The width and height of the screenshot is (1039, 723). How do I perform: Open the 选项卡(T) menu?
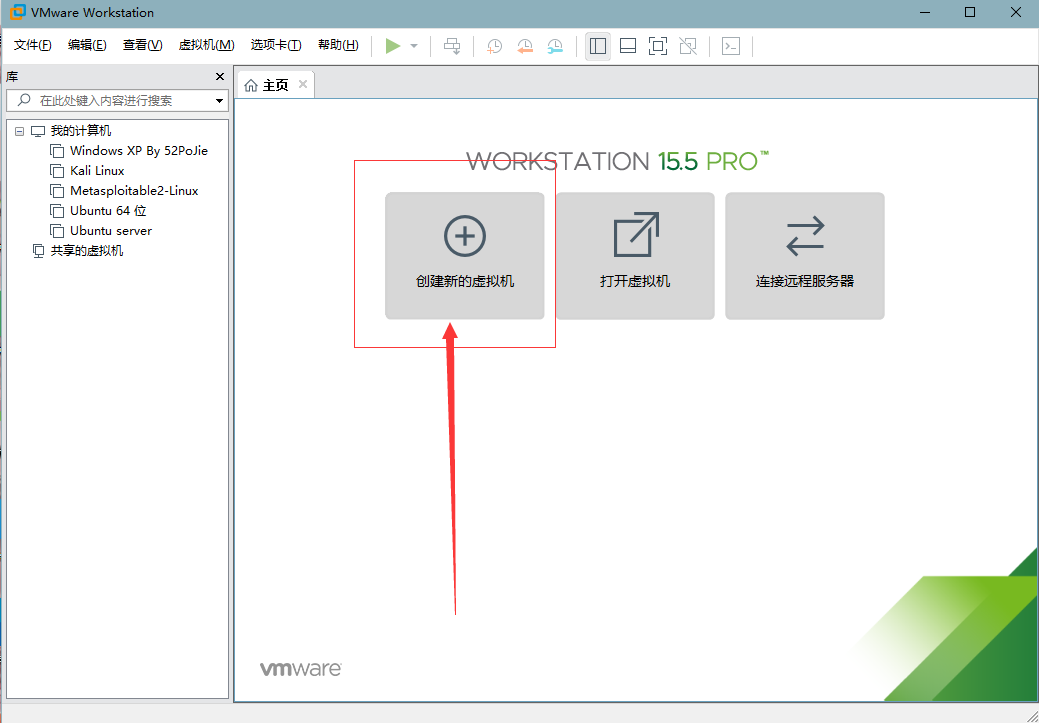point(276,45)
